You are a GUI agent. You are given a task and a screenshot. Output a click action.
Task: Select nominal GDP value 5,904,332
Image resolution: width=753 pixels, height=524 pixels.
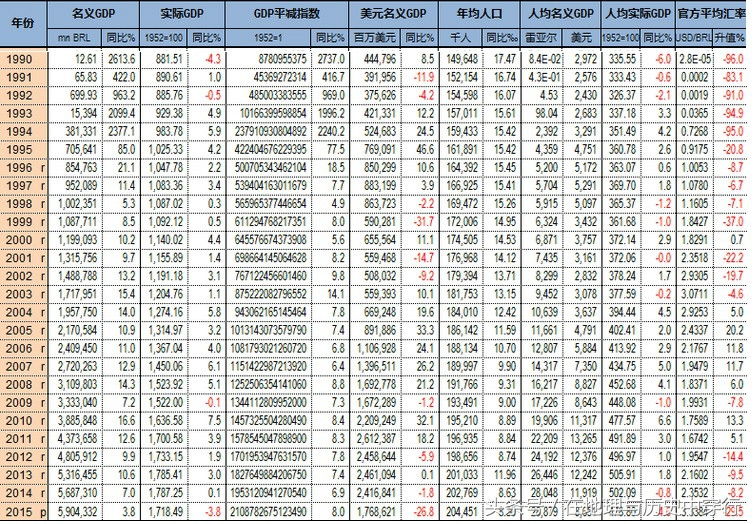[77, 512]
